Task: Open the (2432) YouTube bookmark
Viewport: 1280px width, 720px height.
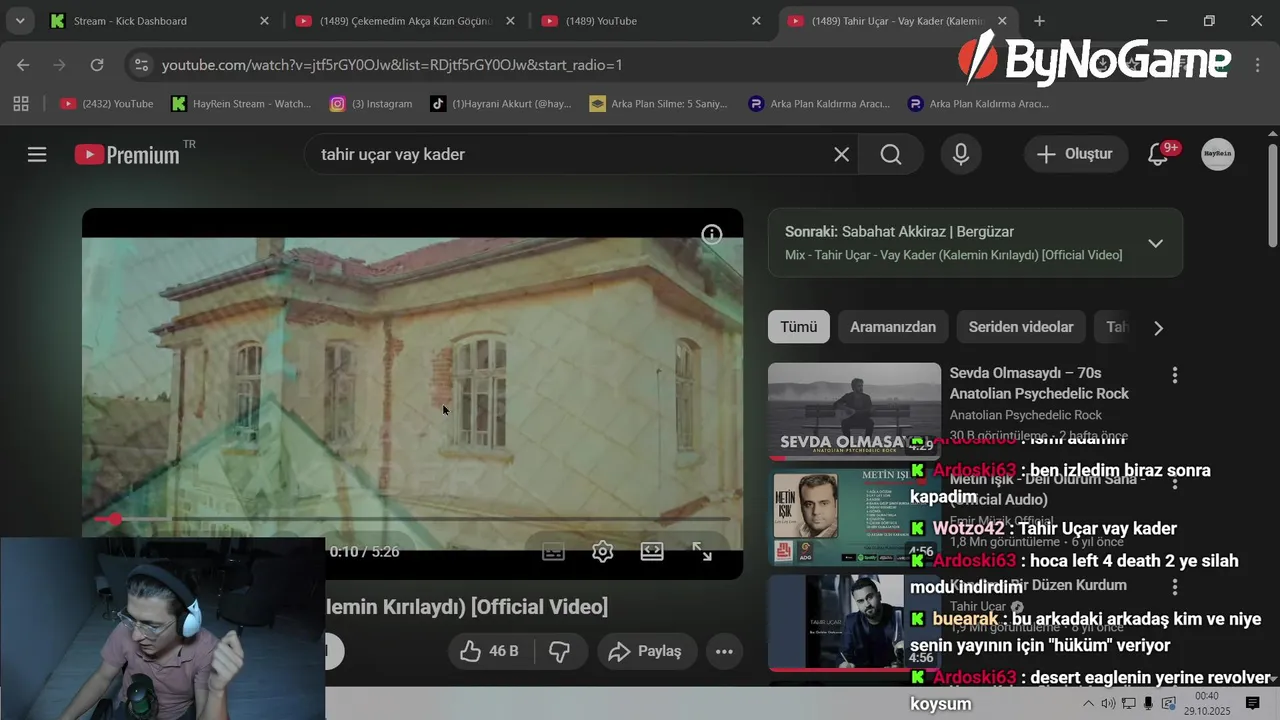Action: click(x=107, y=103)
